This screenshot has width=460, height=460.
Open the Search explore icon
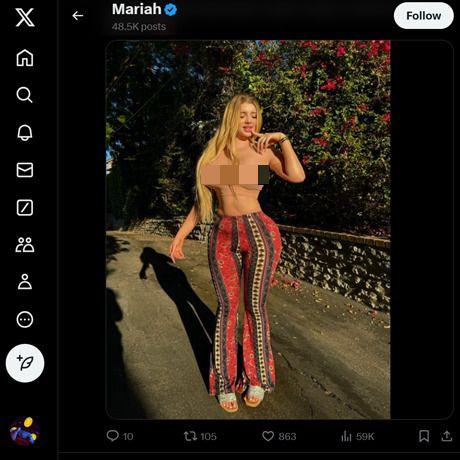pos(25,95)
